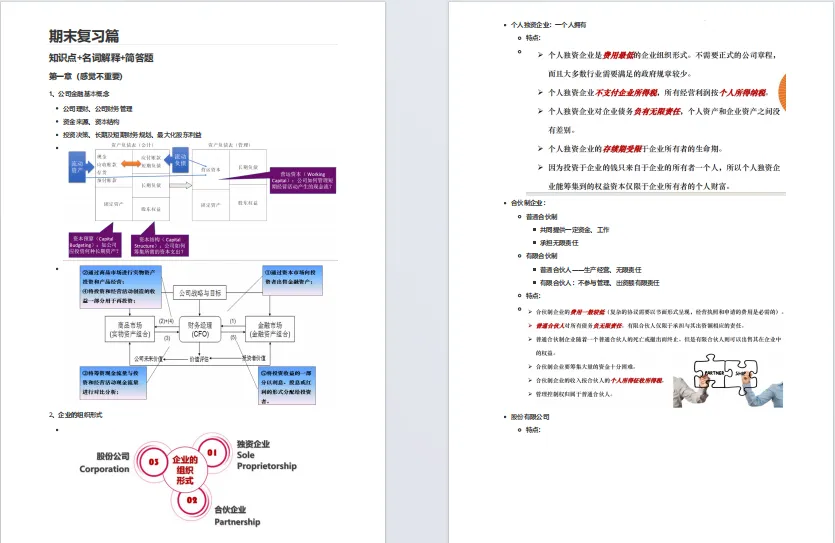
Task: Click the heading '2、企业的组织形式'
Action: coord(76,415)
